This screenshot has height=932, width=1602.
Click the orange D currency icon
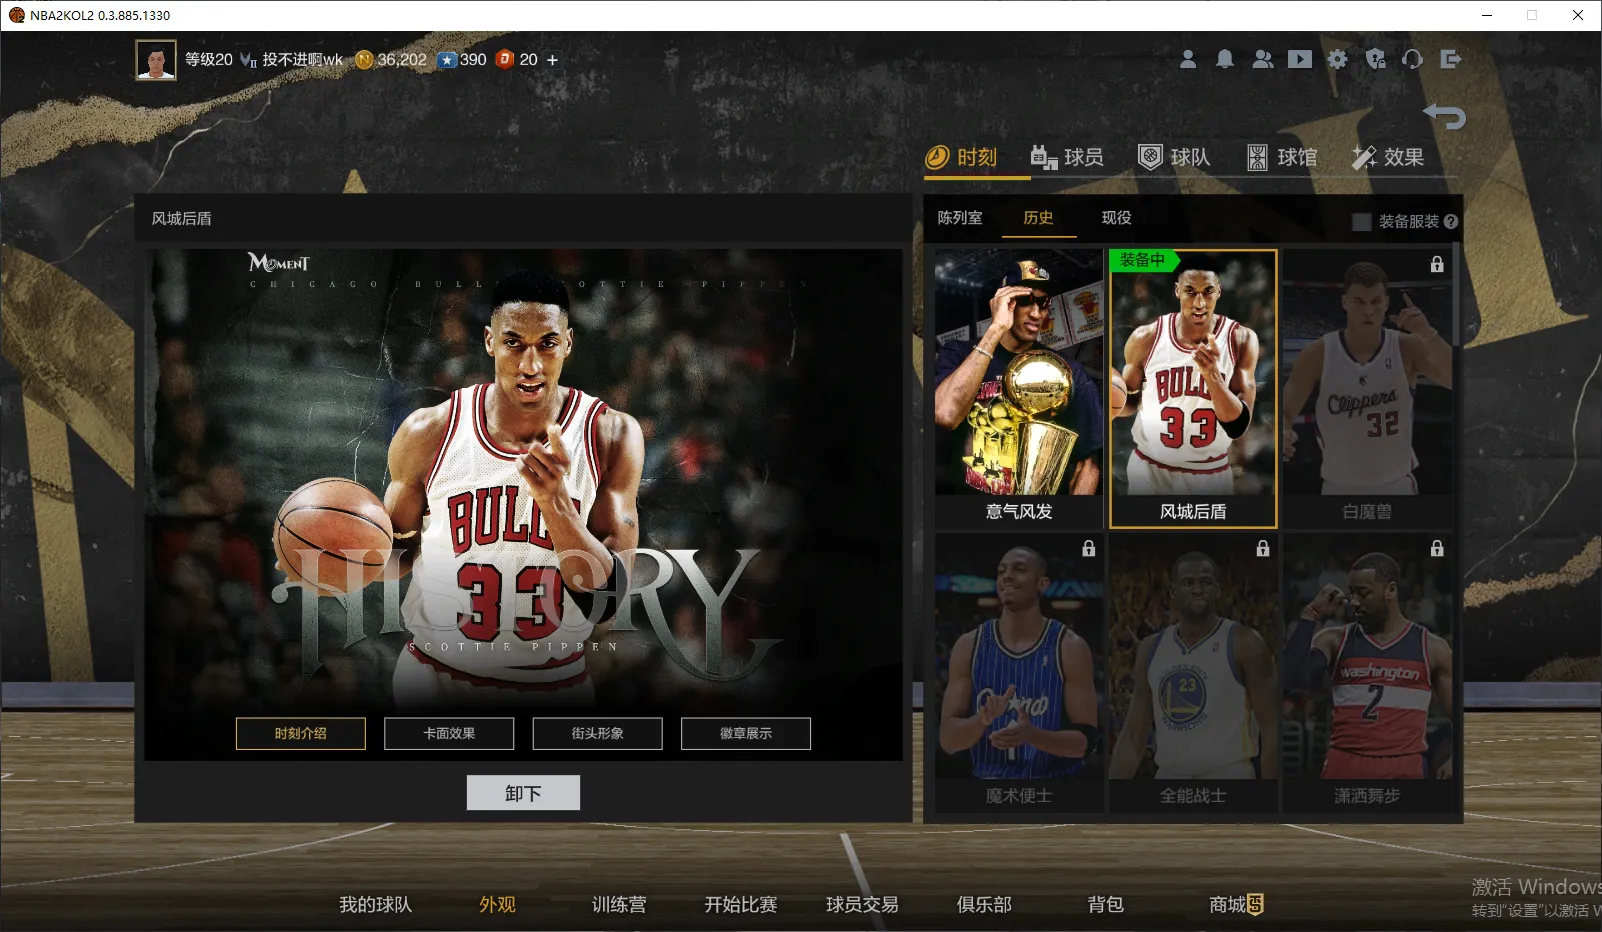[x=505, y=59]
